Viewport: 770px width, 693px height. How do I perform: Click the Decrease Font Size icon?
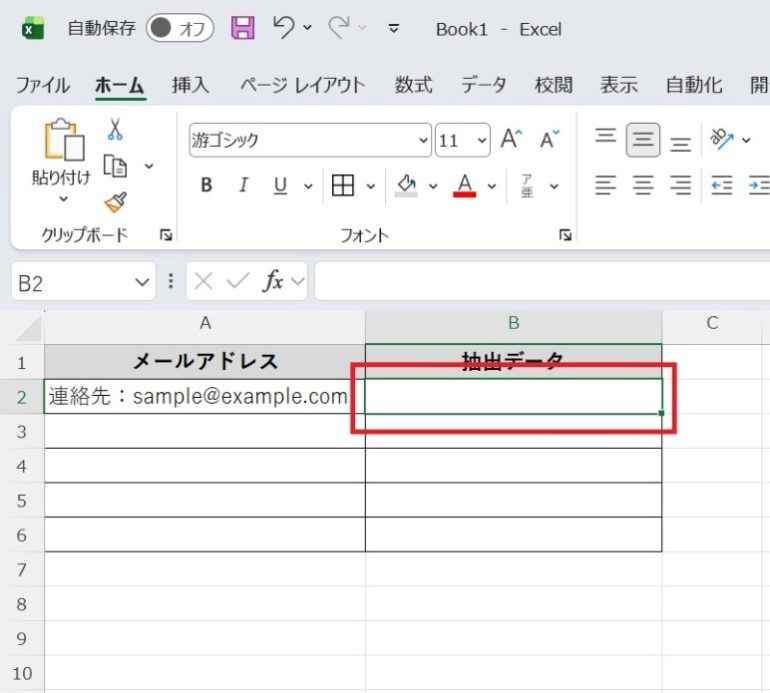click(x=550, y=139)
